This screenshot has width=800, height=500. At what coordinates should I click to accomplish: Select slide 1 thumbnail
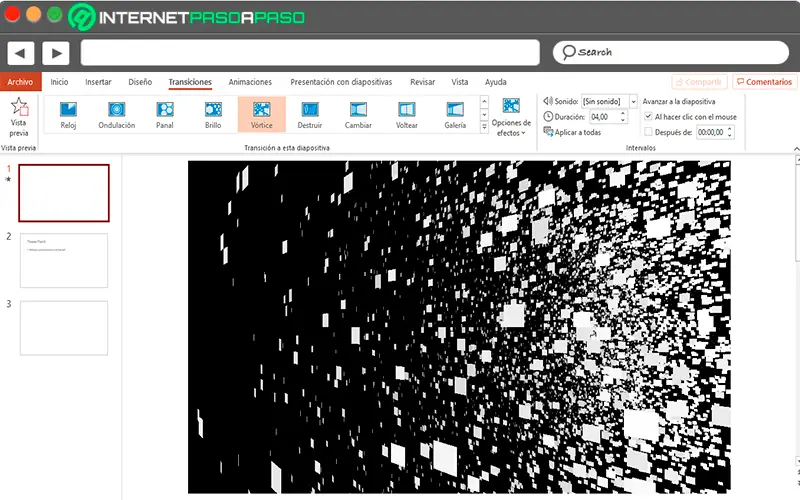coord(64,193)
